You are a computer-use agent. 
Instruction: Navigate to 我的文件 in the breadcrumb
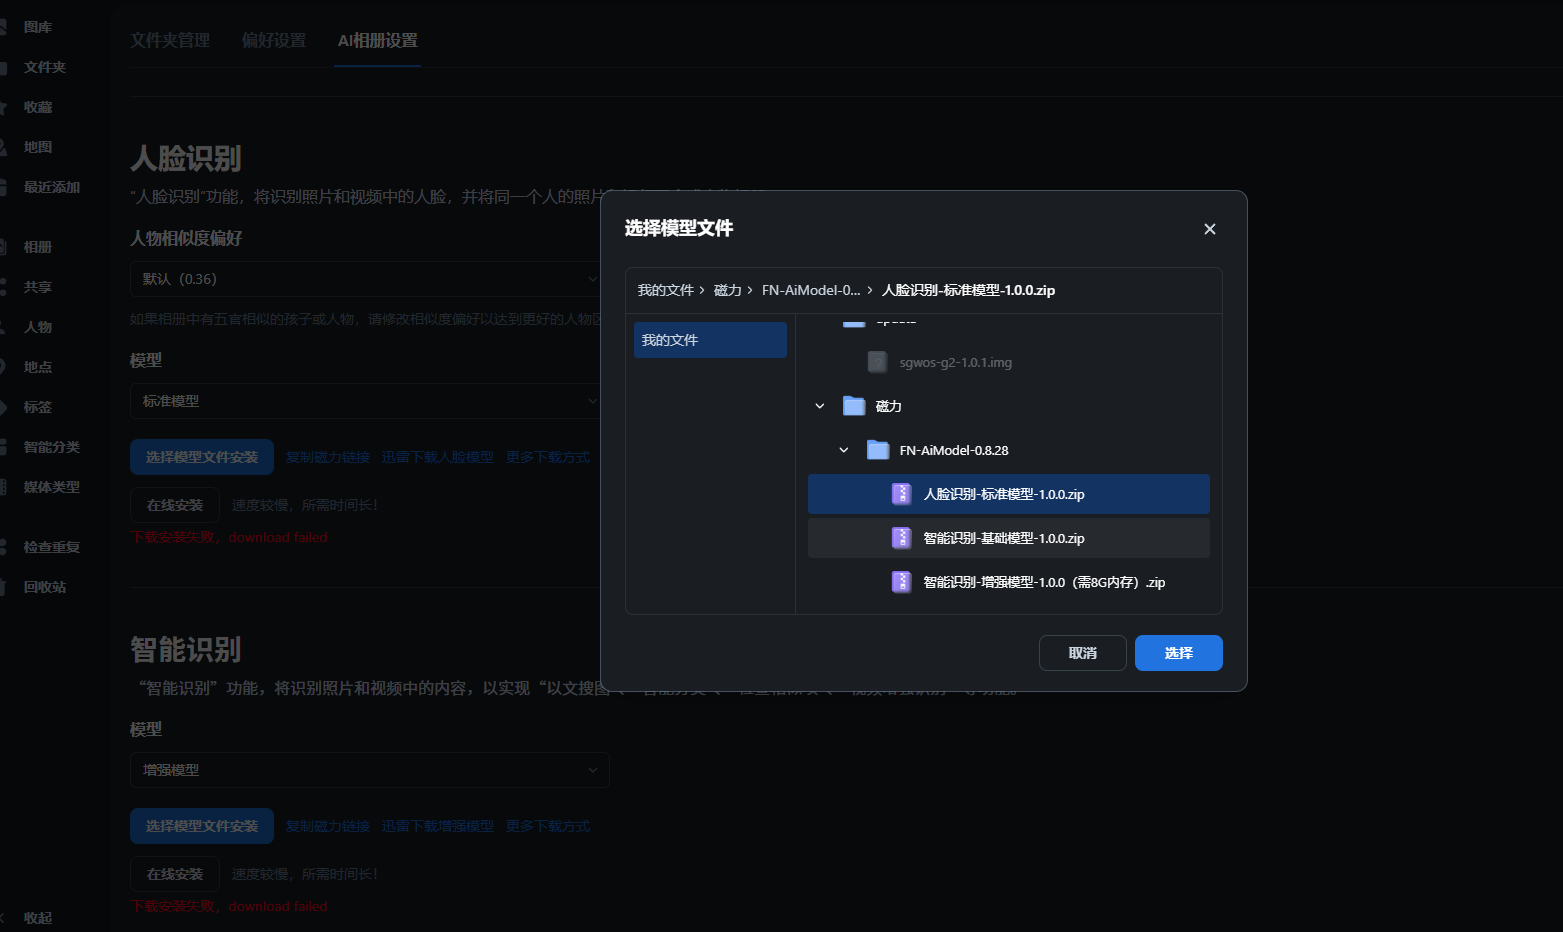665,290
